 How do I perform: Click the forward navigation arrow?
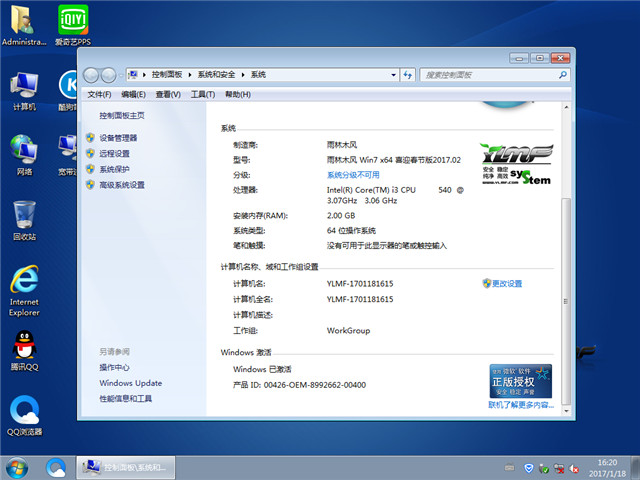108,75
